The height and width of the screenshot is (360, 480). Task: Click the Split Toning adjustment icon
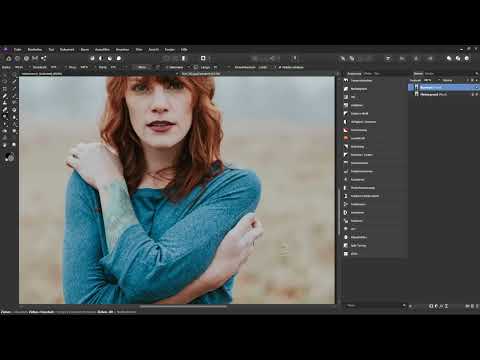(x=346, y=245)
